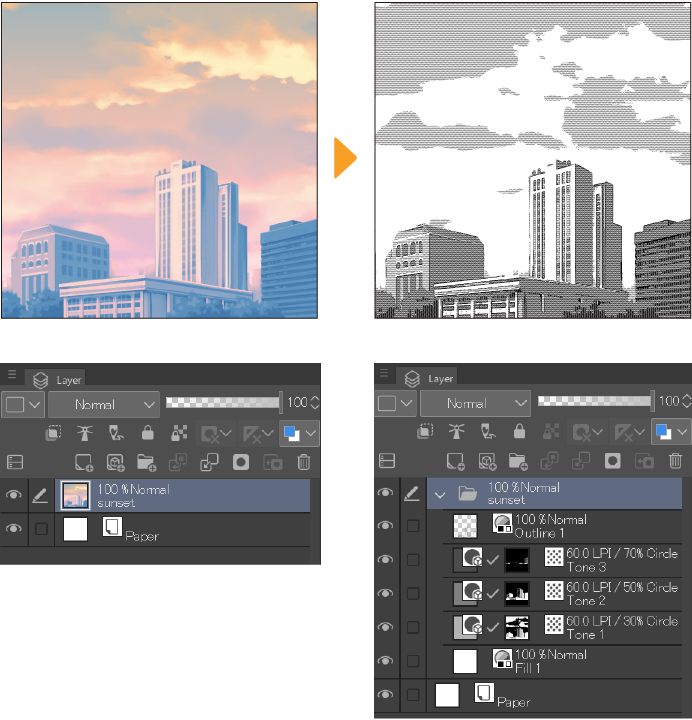
Task: Click Lock Layer padlock in left panel
Action: point(148,433)
